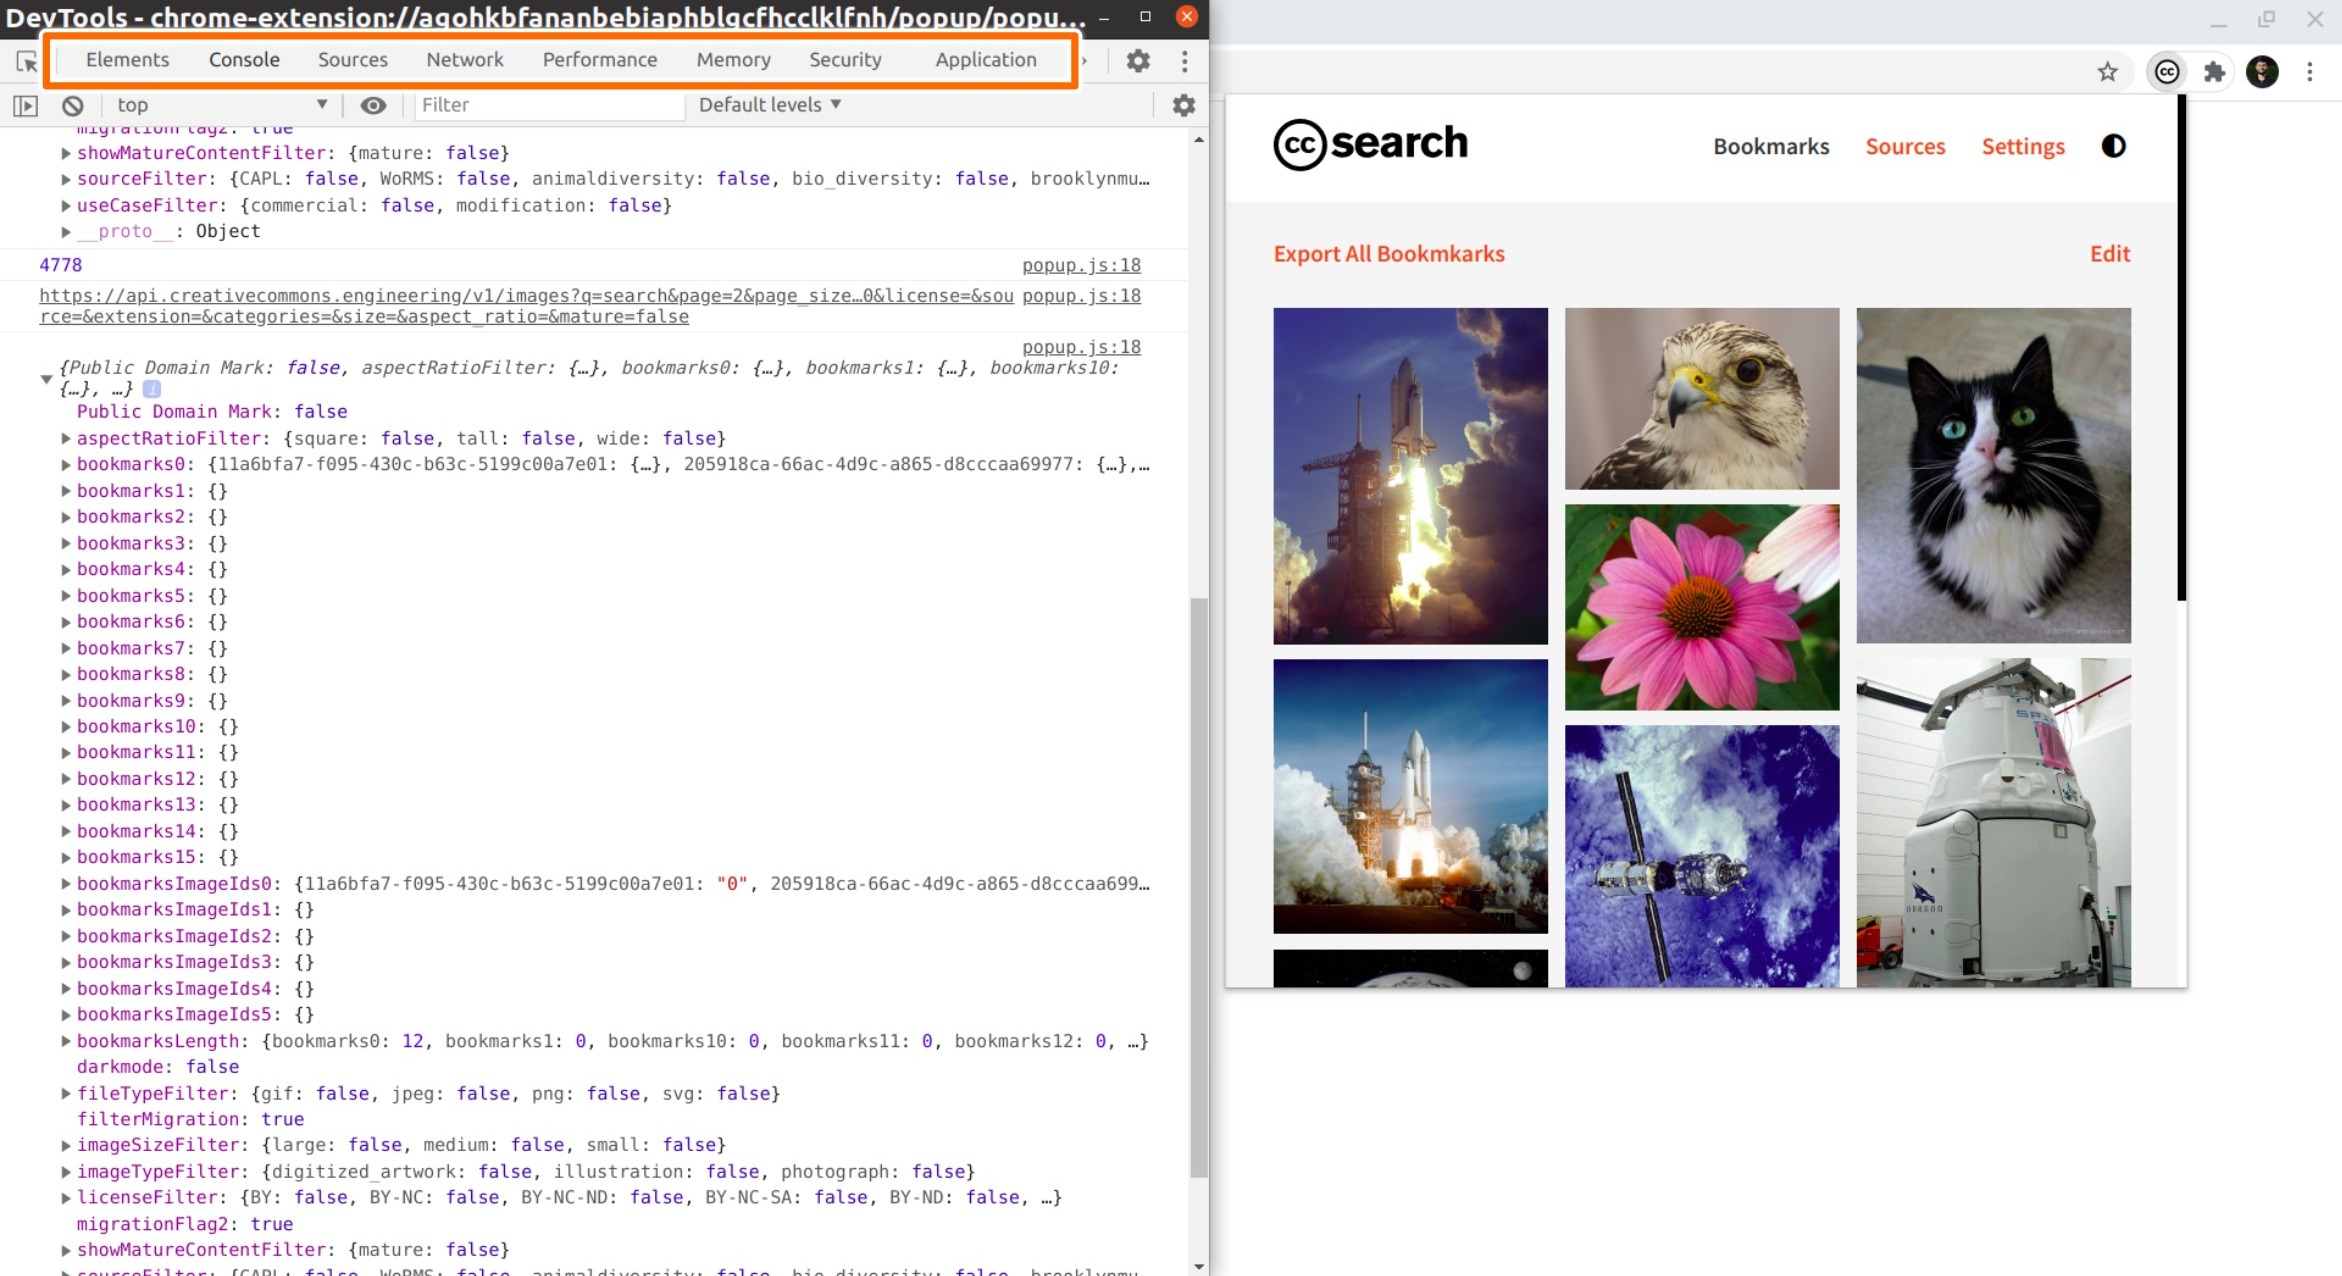Image resolution: width=2342 pixels, height=1276 pixels.
Task: Open the Chrome extensions puzzle icon
Action: coord(2214,71)
